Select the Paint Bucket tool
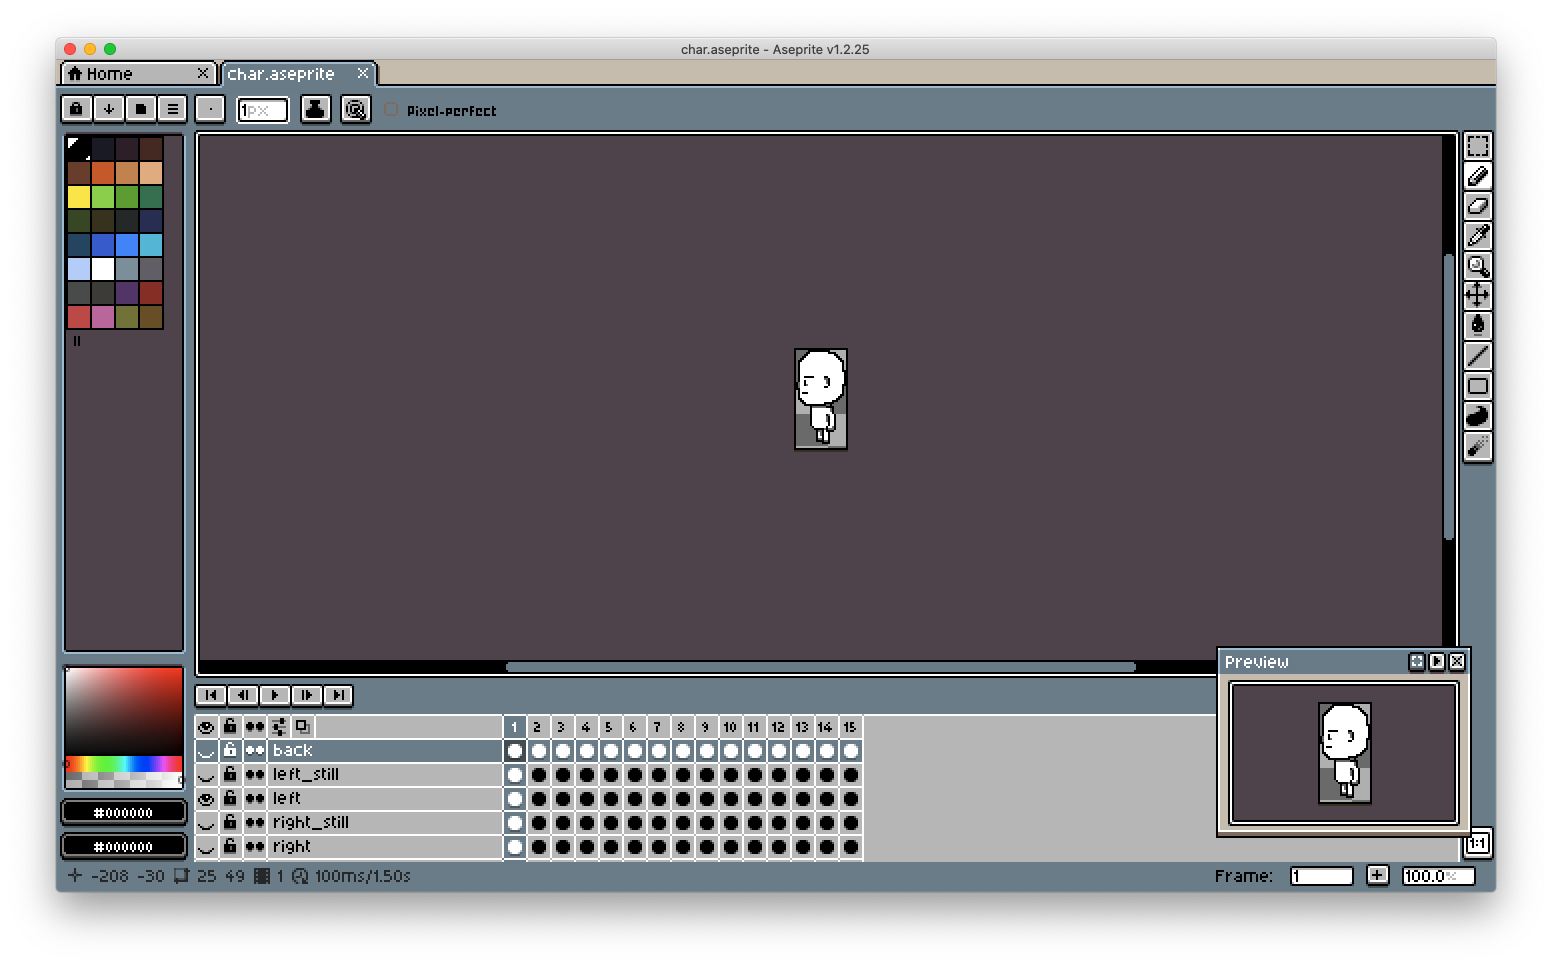This screenshot has height=966, width=1552. (1478, 325)
